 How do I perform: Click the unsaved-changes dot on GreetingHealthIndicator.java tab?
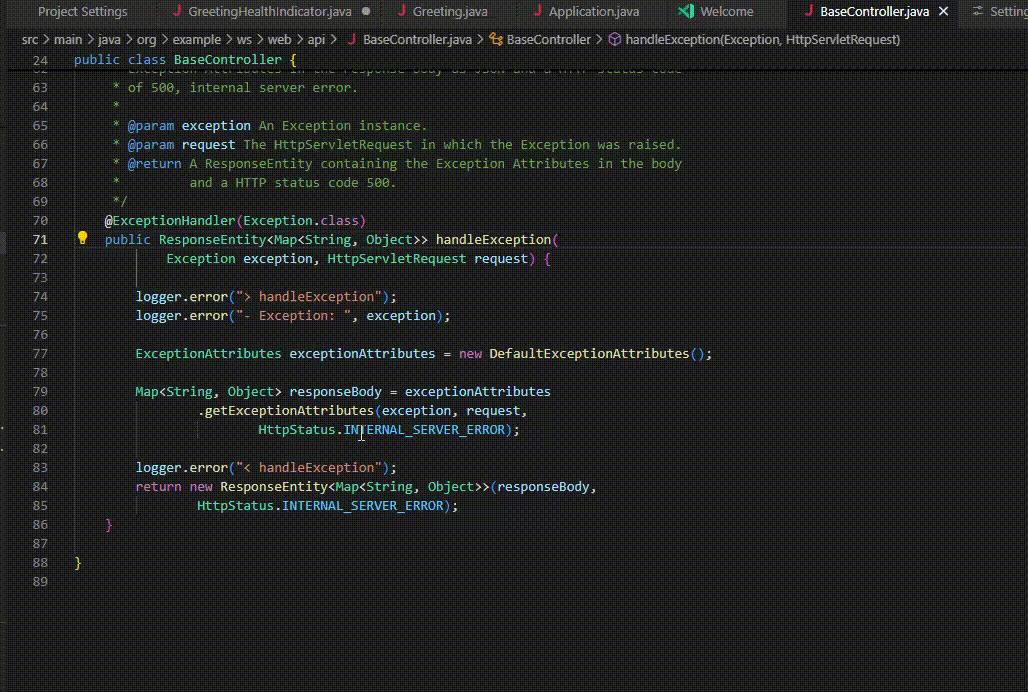366,11
